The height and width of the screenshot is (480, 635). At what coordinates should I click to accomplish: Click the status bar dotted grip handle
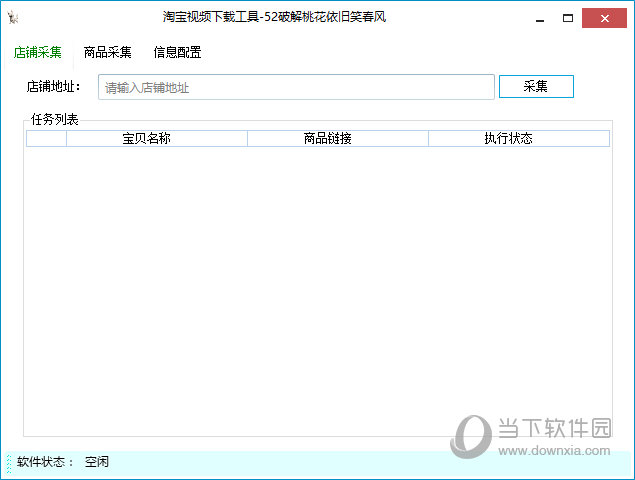9,464
